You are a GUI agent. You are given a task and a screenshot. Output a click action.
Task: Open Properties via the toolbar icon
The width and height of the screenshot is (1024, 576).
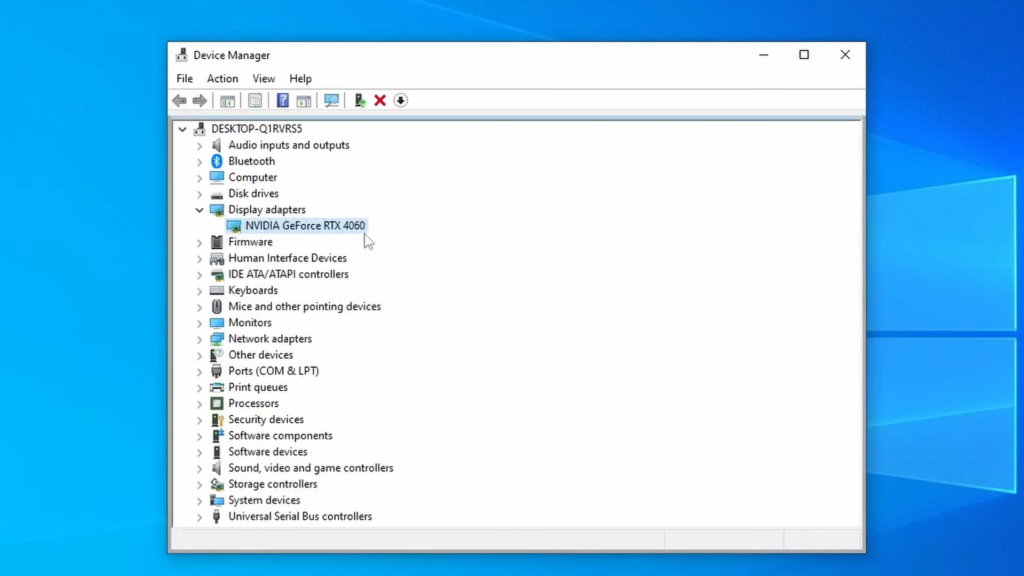(x=255, y=101)
